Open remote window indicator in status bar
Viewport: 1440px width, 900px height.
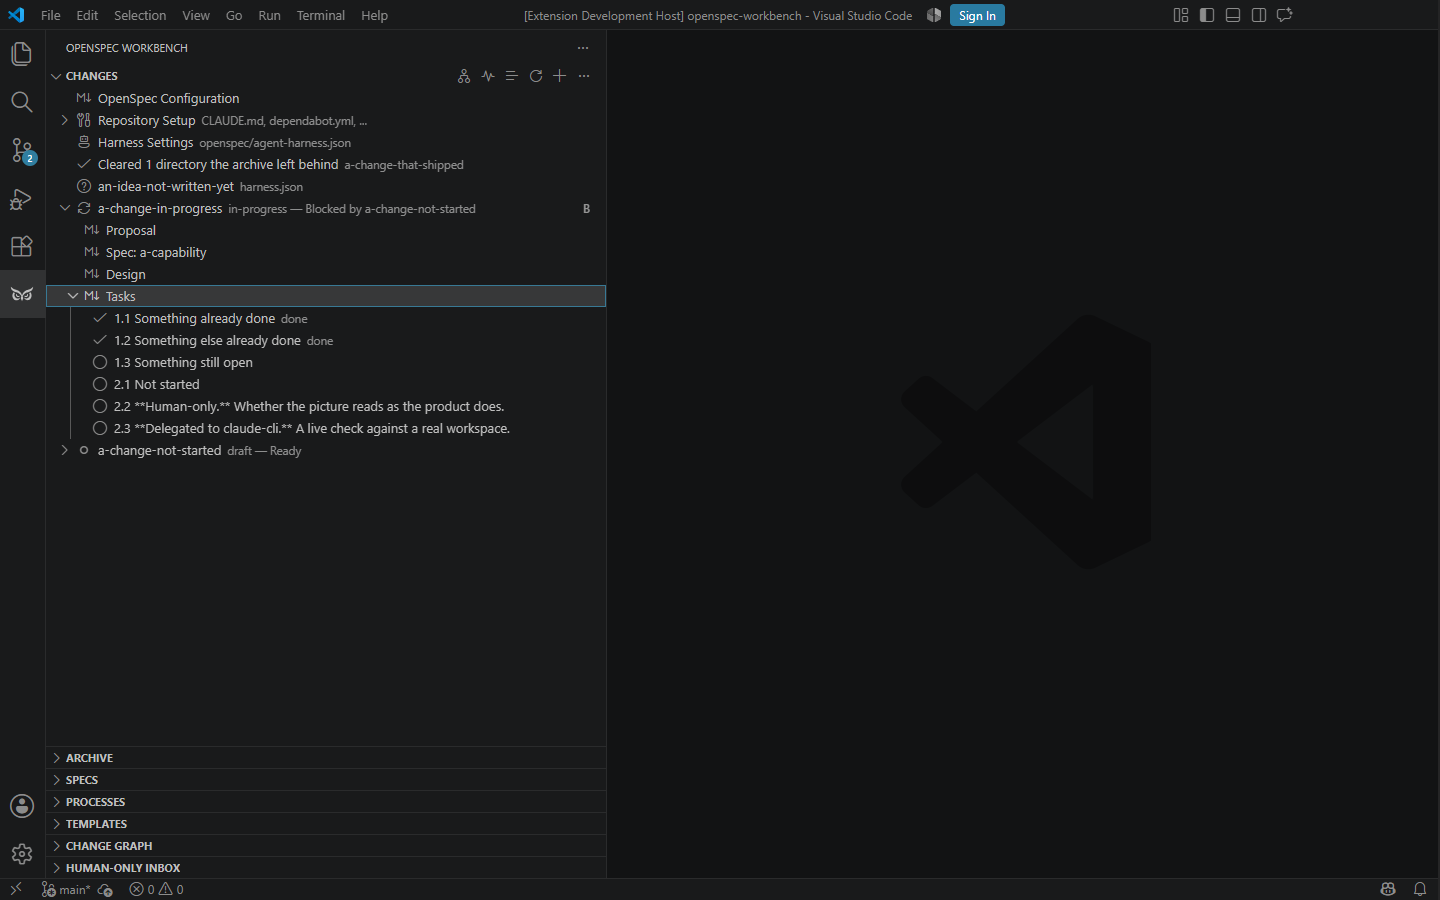16,889
